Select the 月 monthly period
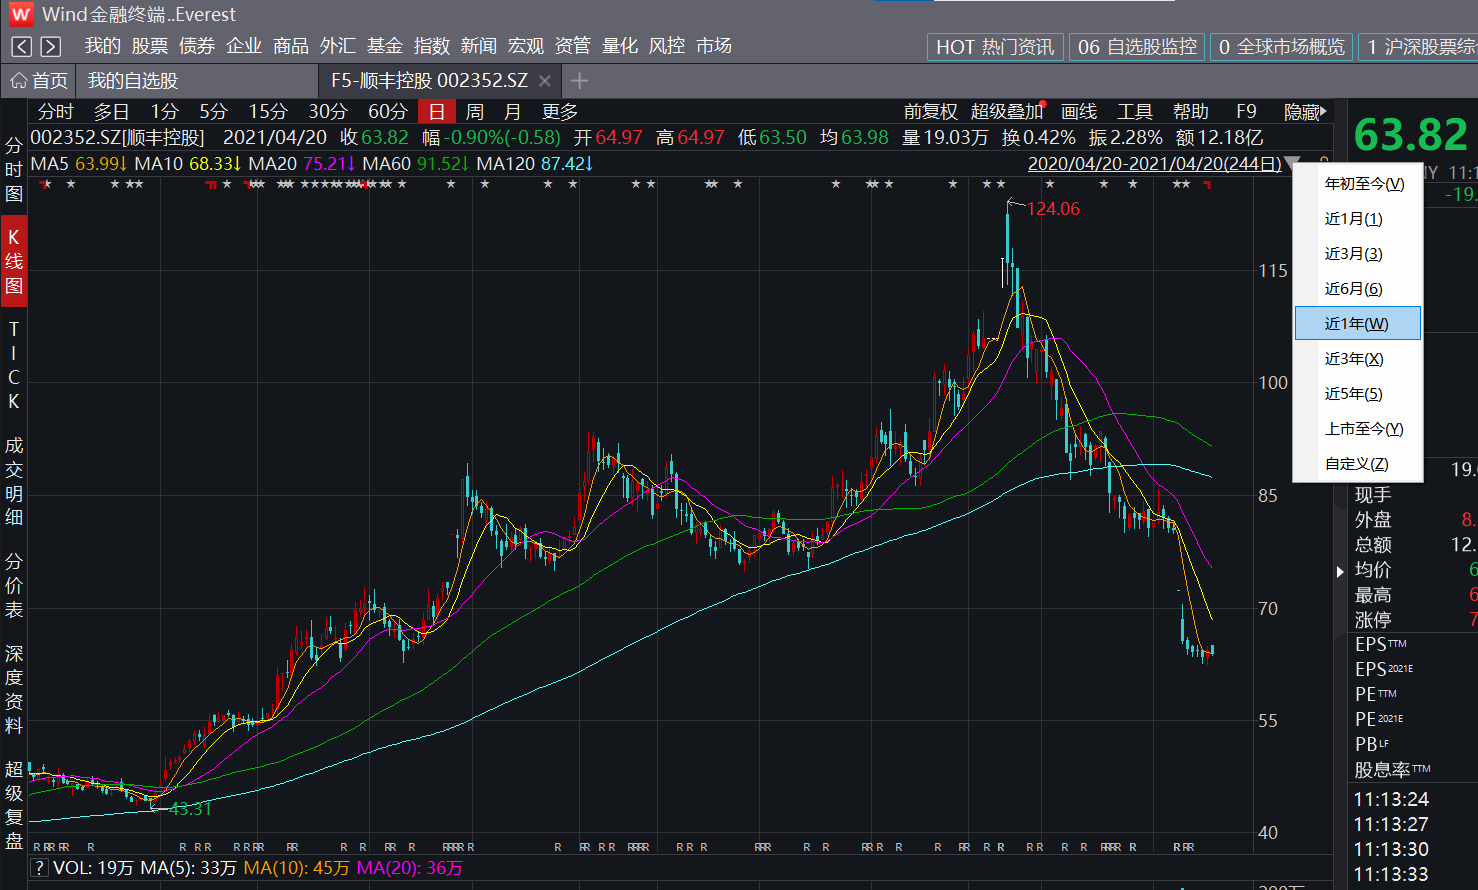The height and width of the screenshot is (890, 1478). (513, 112)
